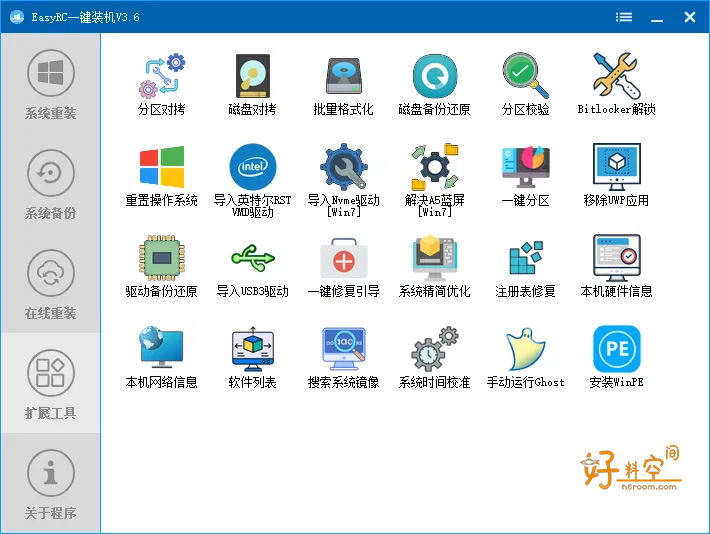
Task: Close the EasyRC window
Action: coord(690,17)
